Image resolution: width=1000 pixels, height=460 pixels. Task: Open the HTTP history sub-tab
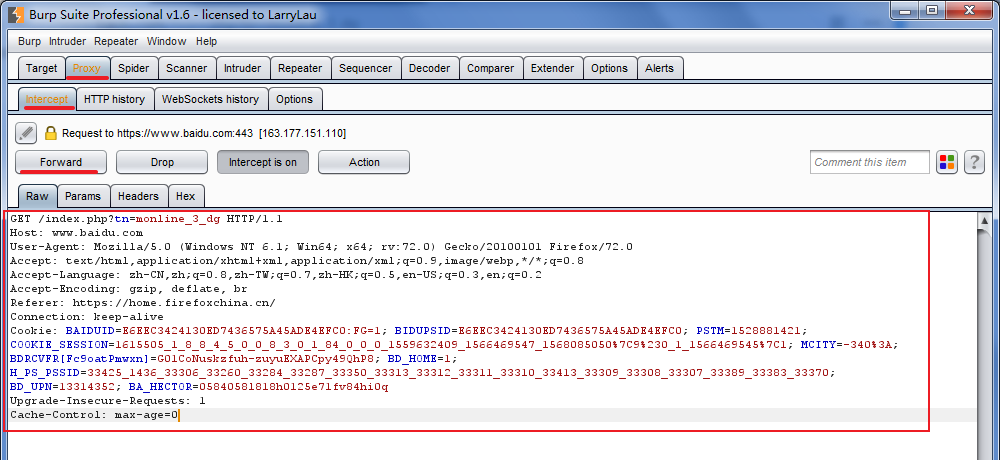[115, 100]
